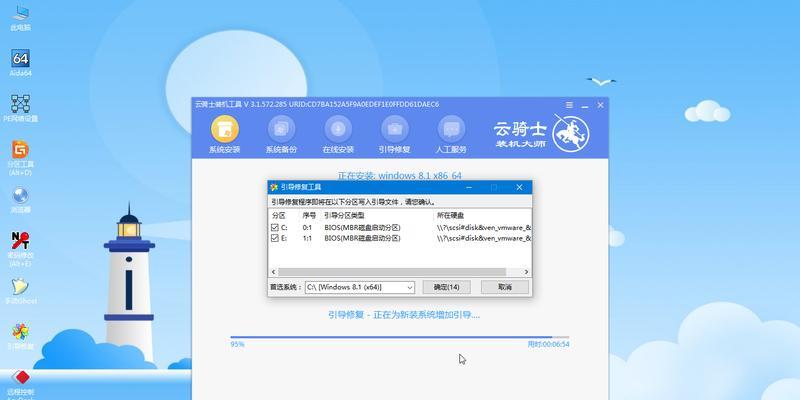The width and height of the screenshot is (800, 400).
Task: Switch to the 在线安装 tab
Action: click(338, 135)
